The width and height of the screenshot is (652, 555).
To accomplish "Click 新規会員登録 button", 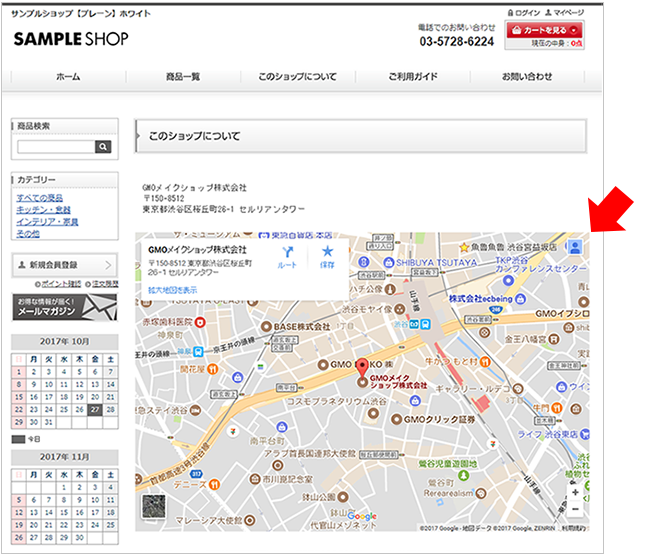I will [64, 265].
